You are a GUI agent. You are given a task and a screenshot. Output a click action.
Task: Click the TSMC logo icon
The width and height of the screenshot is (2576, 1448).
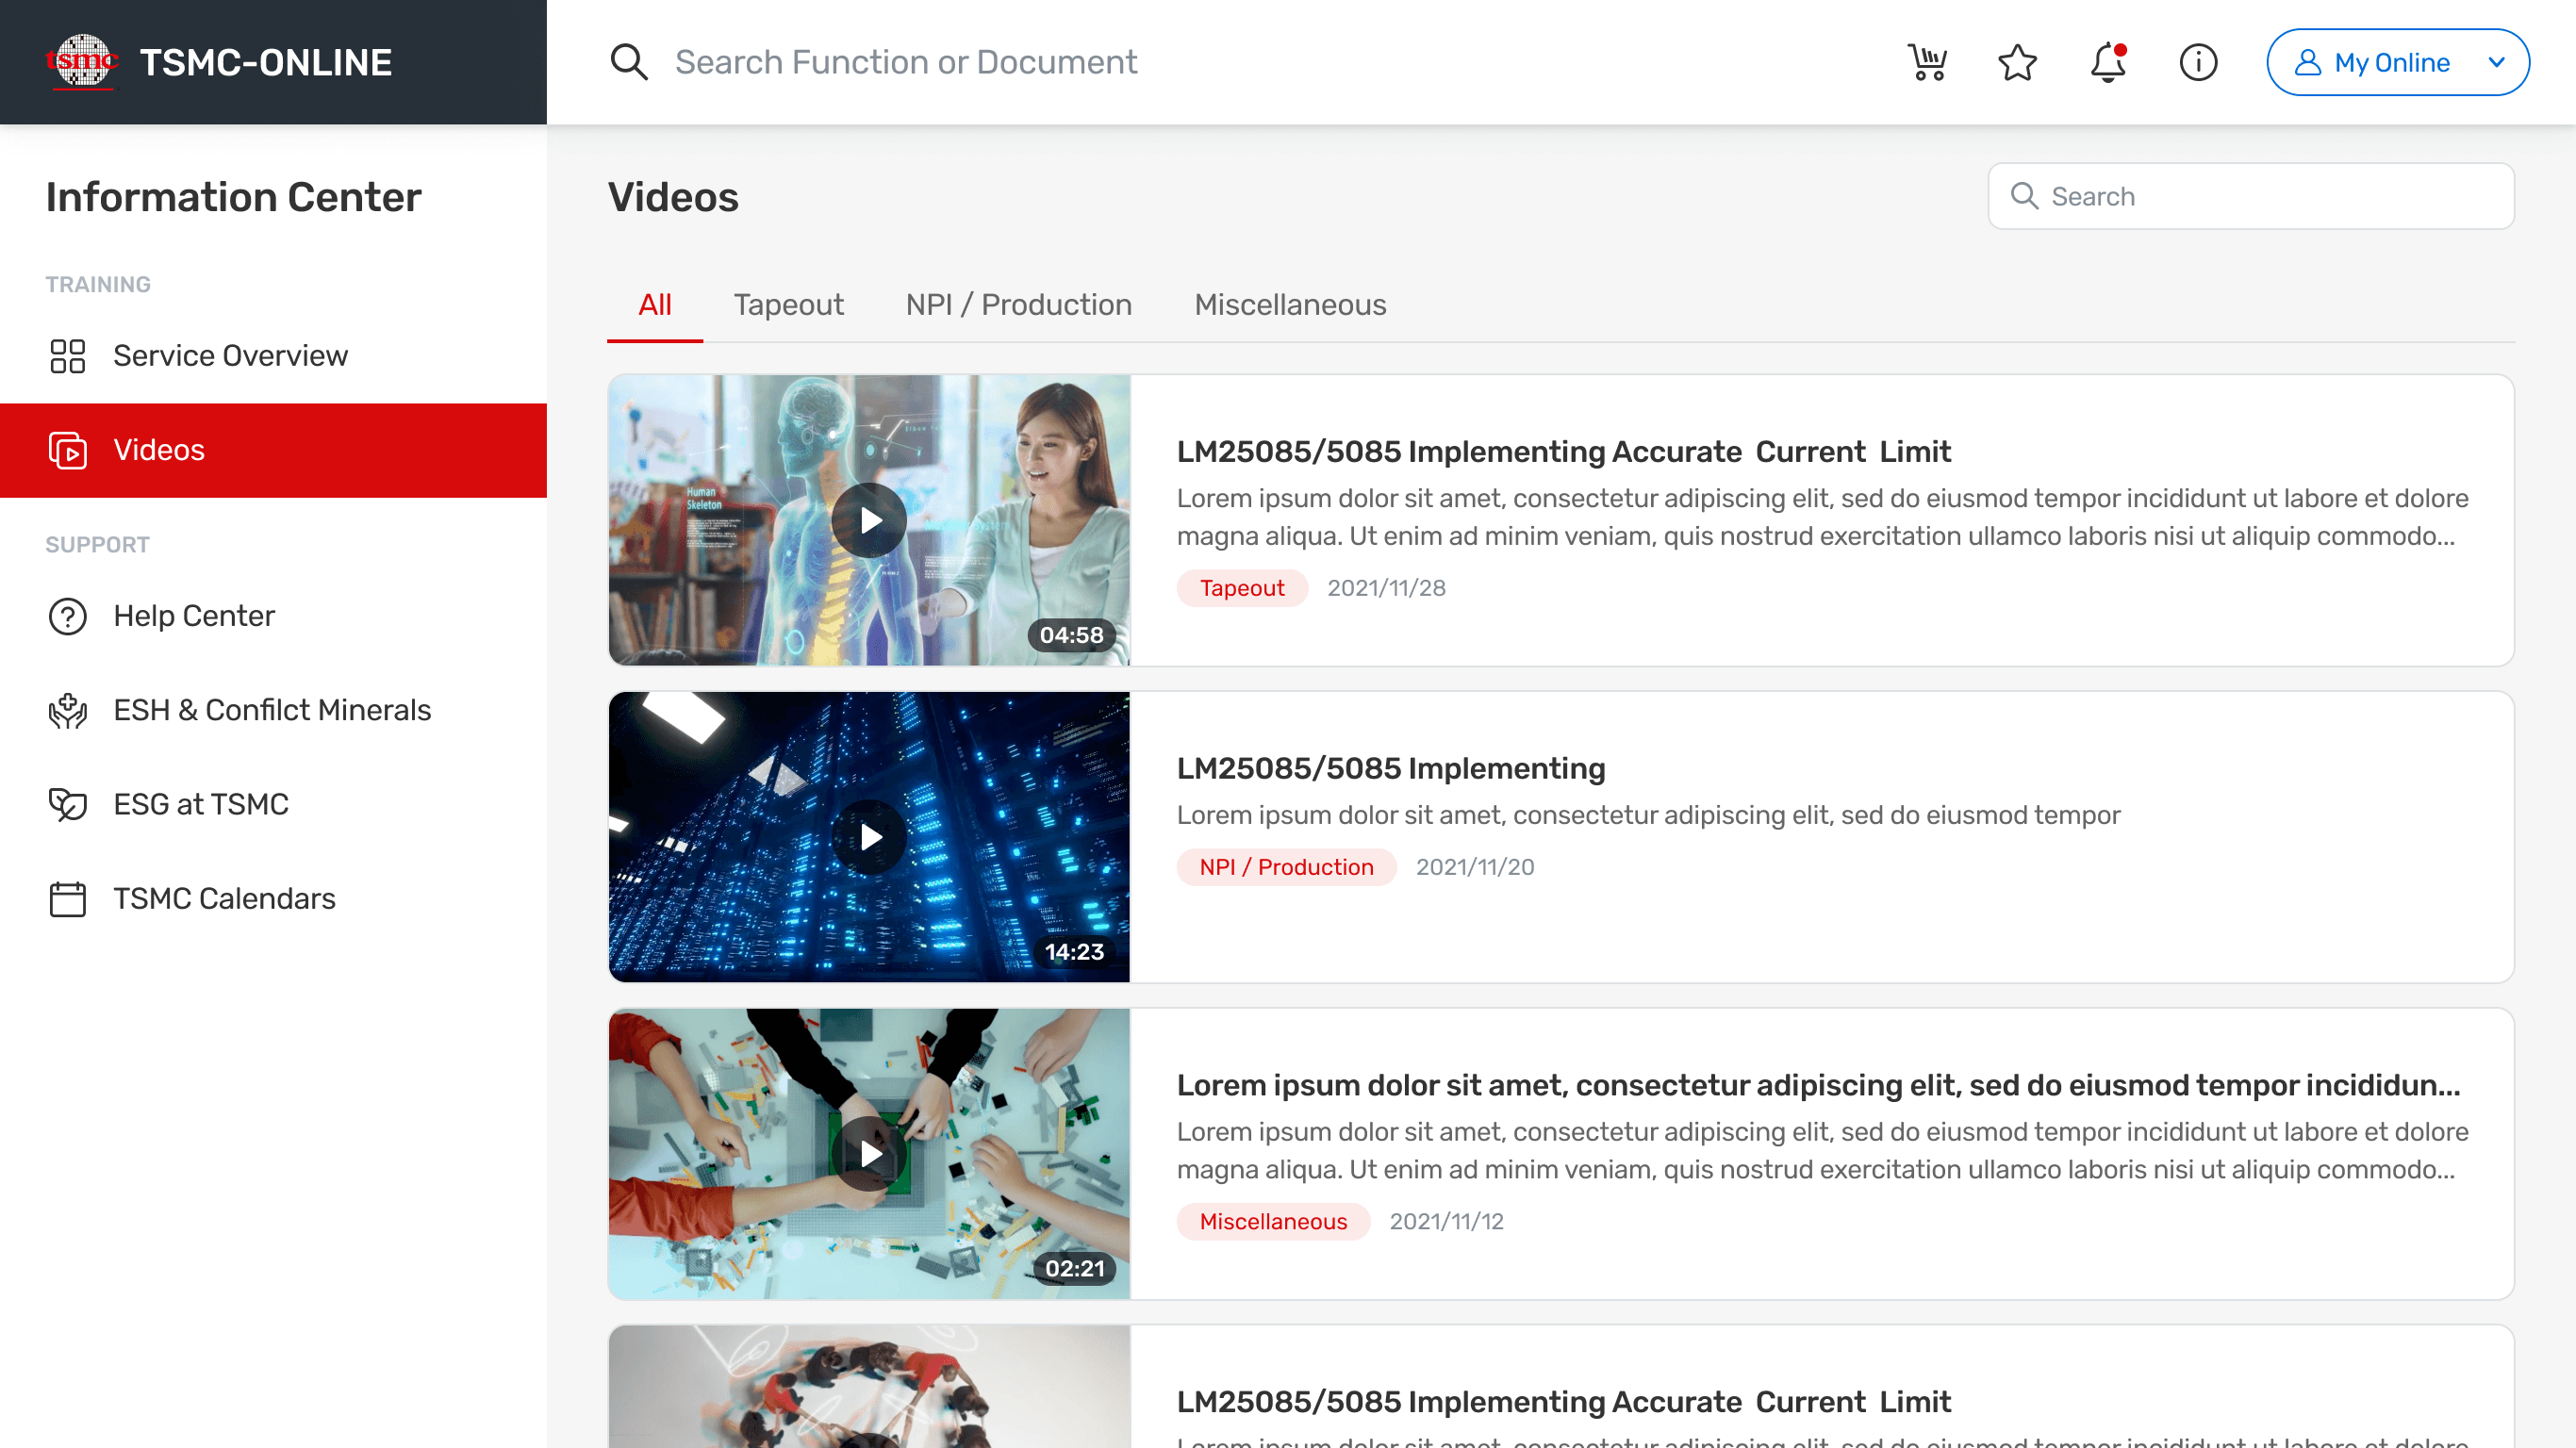pos(82,62)
